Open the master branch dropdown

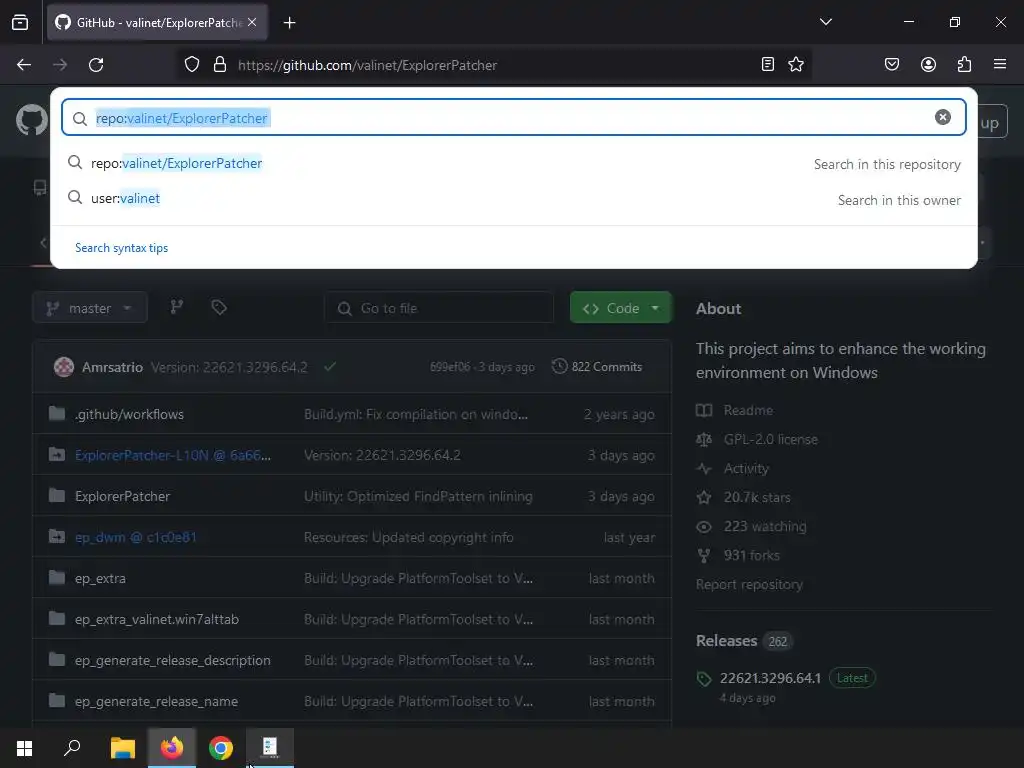[90, 308]
